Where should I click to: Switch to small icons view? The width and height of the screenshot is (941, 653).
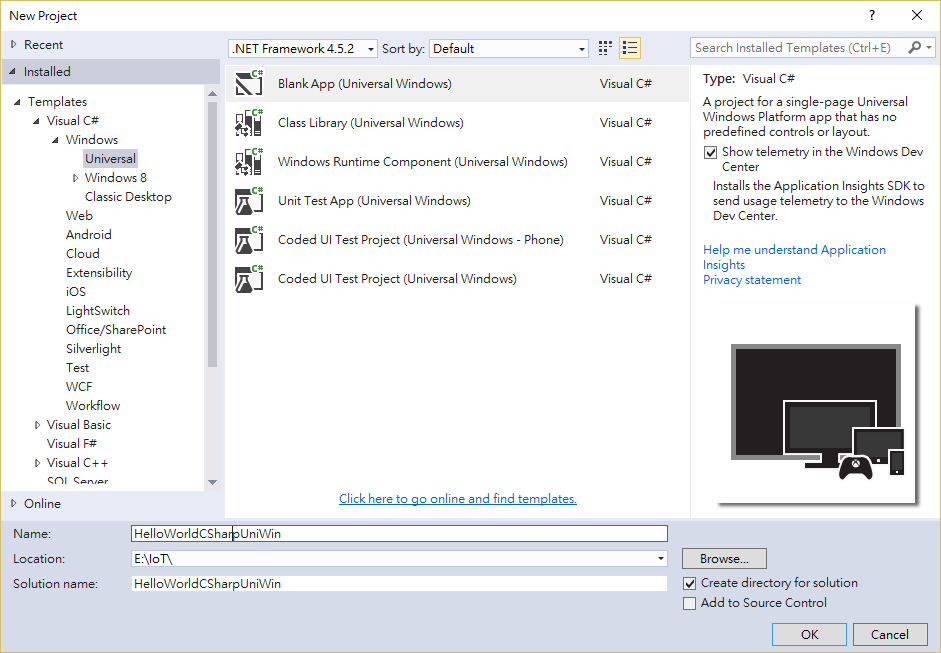tap(605, 48)
